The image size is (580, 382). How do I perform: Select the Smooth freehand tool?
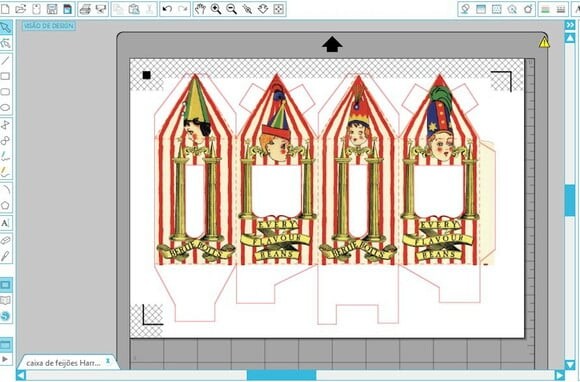(5, 172)
